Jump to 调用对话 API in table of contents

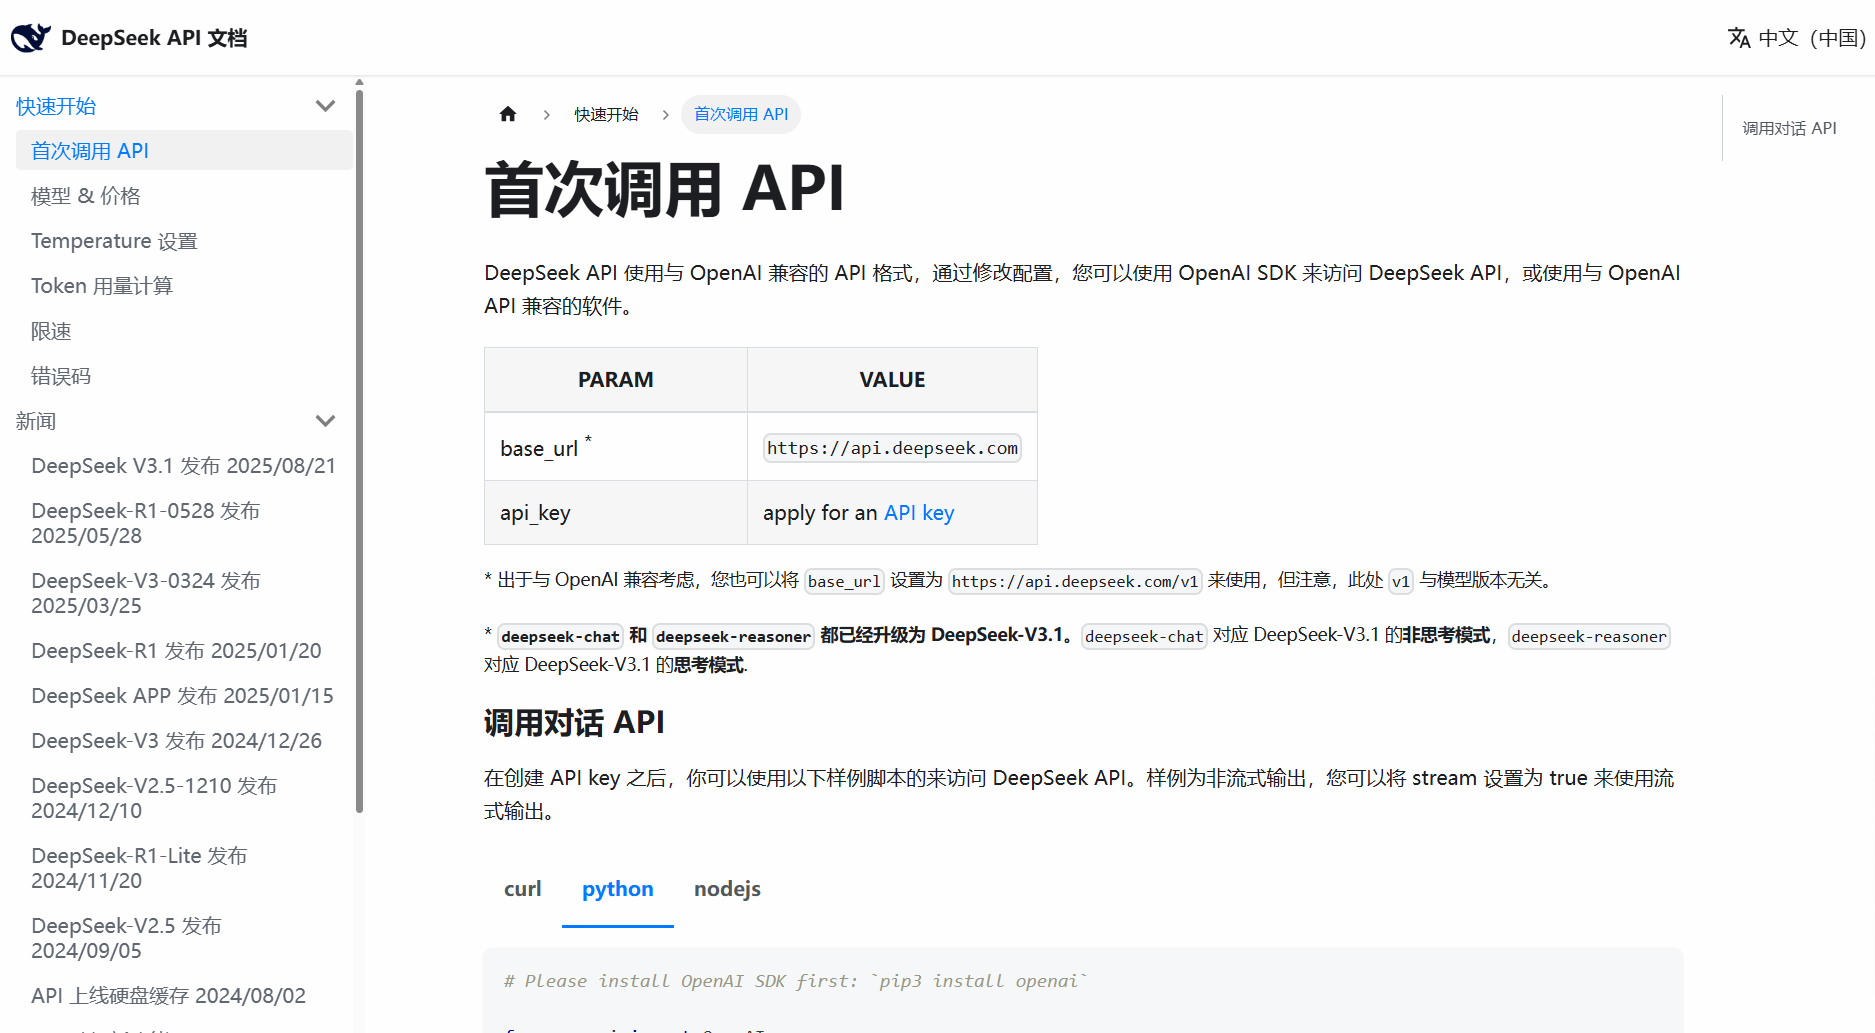pos(1789,128)
